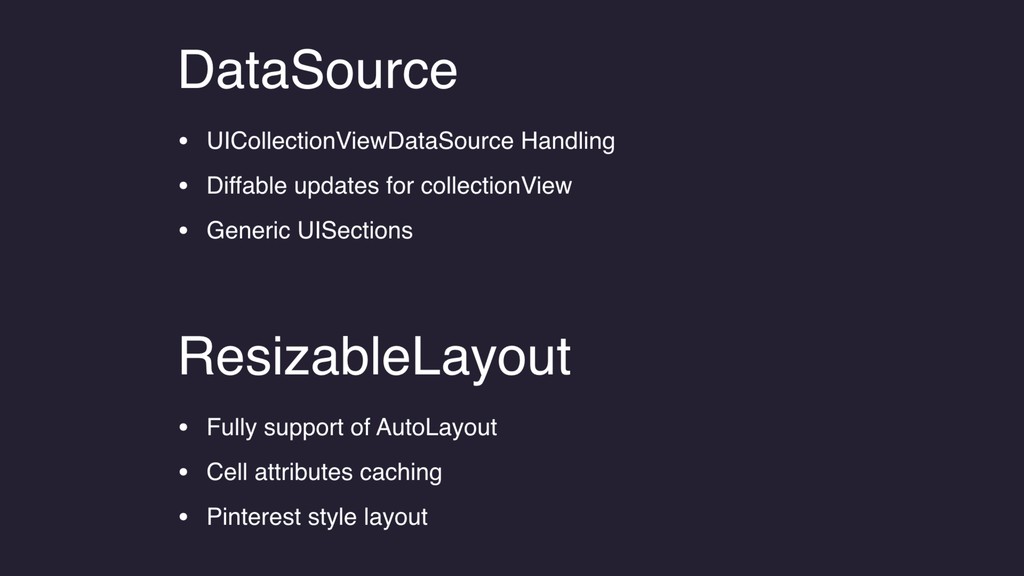
Task: Click the ResizableLayout heading
Action: (x=374, y=359)
